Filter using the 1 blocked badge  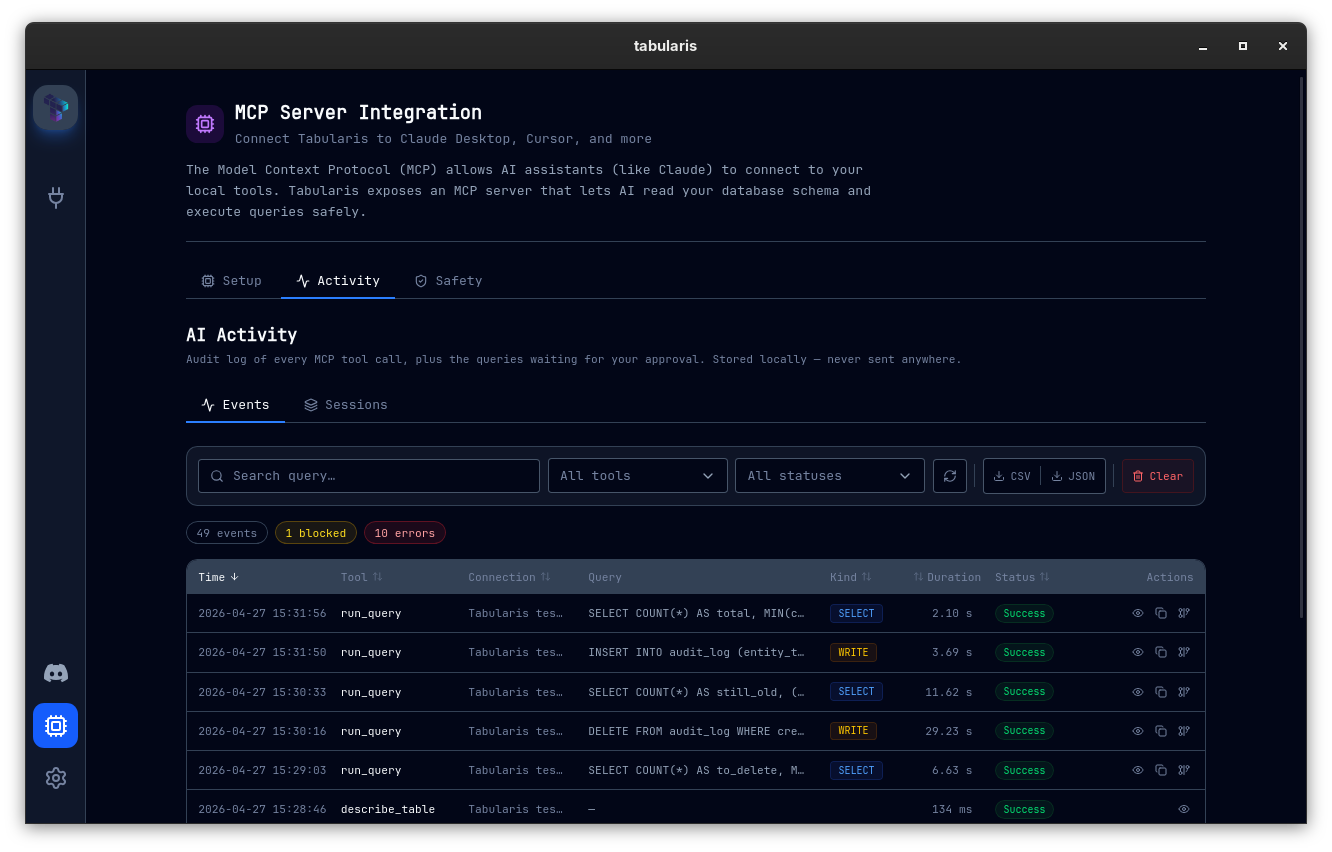[x=315, y=532]
